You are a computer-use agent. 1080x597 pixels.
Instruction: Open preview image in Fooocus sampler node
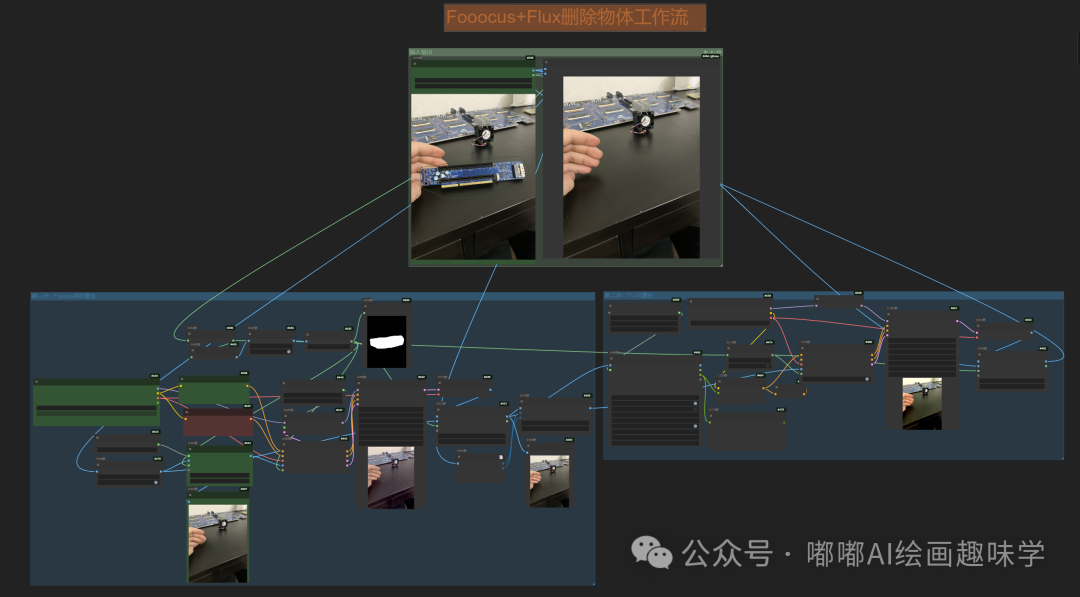click(391, 478)
